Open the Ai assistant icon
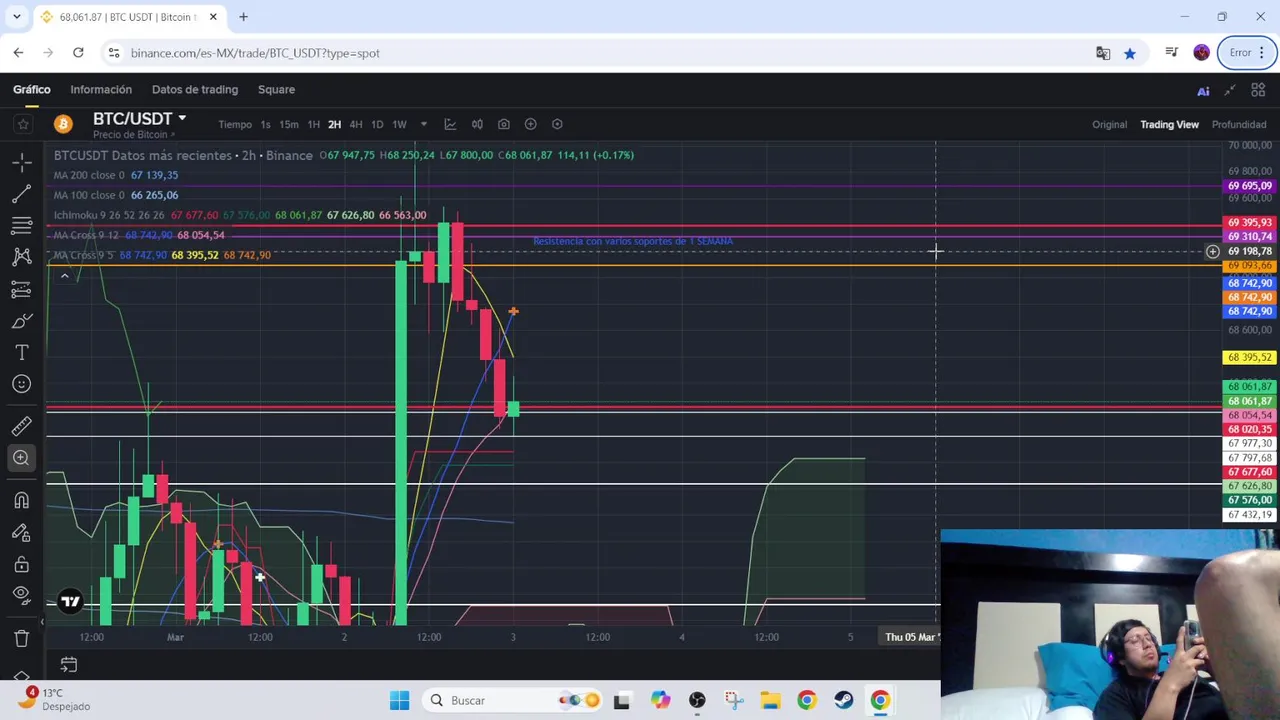 1203,91
